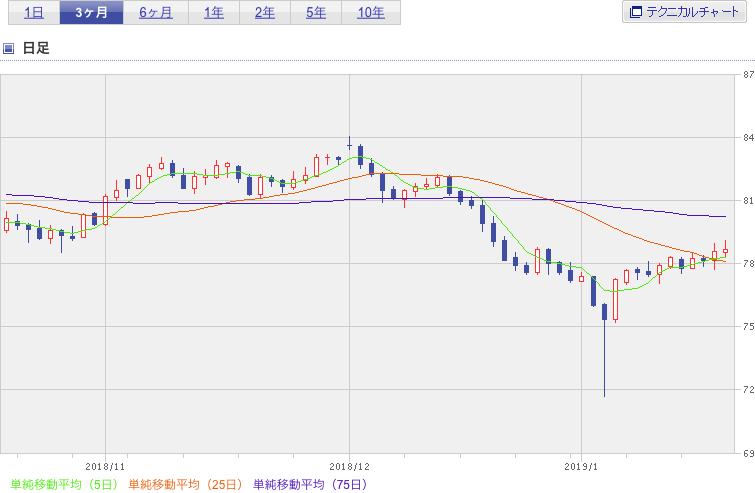The width and height of the screenshot is (755, 493).
Task: Click the blue square icon beside 日足
Action: tap(8, 48)
